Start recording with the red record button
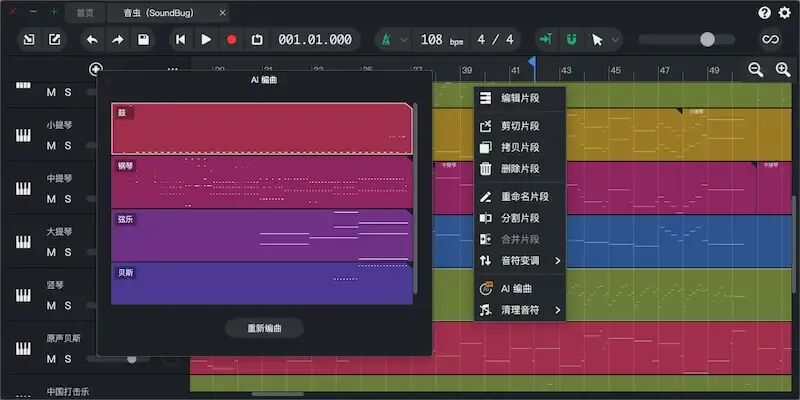This screenshot has height=400, width=800. click(232, 39)
